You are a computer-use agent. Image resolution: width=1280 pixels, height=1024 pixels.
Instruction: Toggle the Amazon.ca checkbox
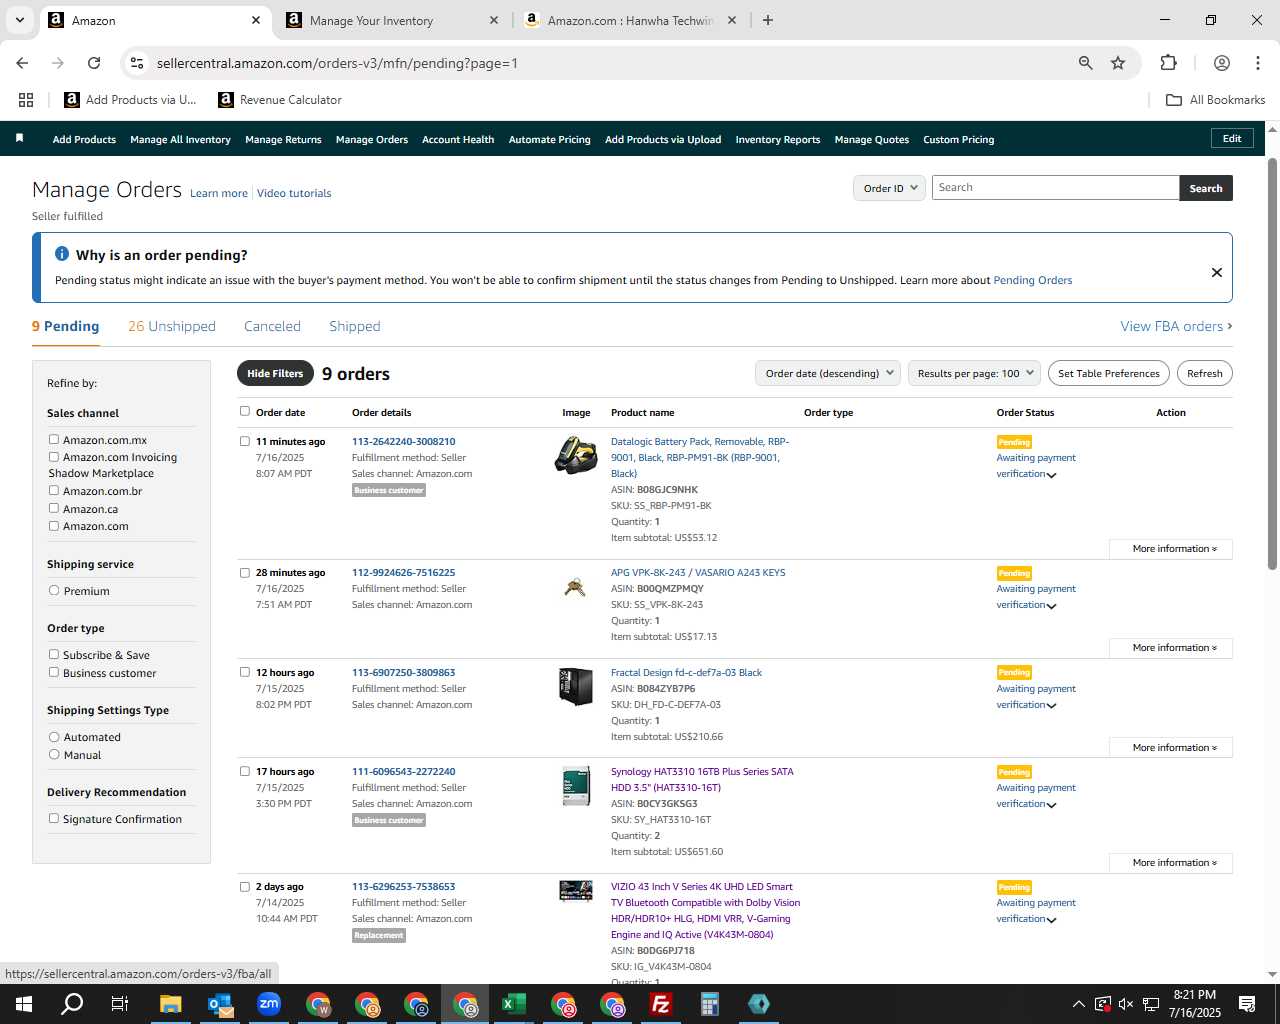(54, 508)
